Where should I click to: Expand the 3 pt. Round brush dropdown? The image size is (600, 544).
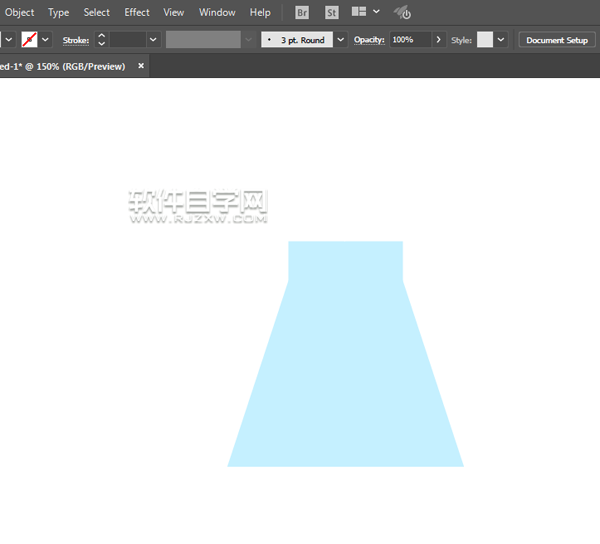click(x=341, y=40)
